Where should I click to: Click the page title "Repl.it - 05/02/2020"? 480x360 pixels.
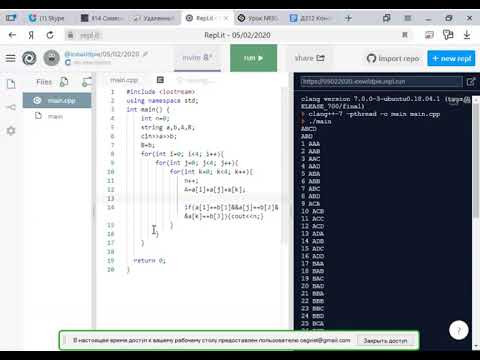click(x=237, y=35)
